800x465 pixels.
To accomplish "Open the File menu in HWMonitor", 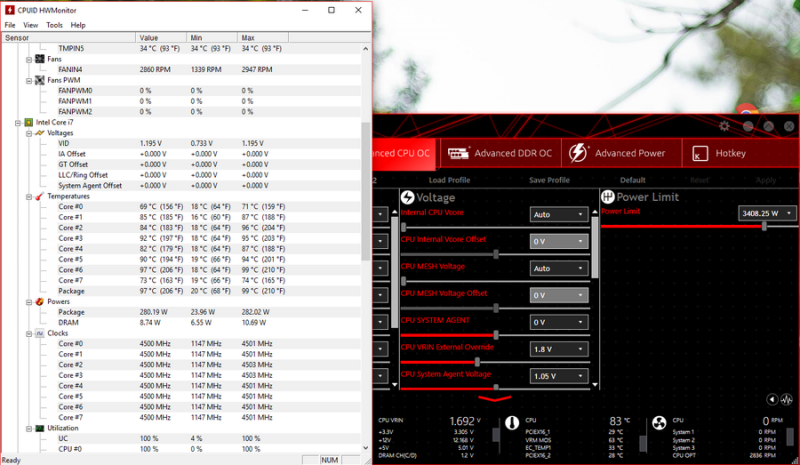I will coord(10,25).
